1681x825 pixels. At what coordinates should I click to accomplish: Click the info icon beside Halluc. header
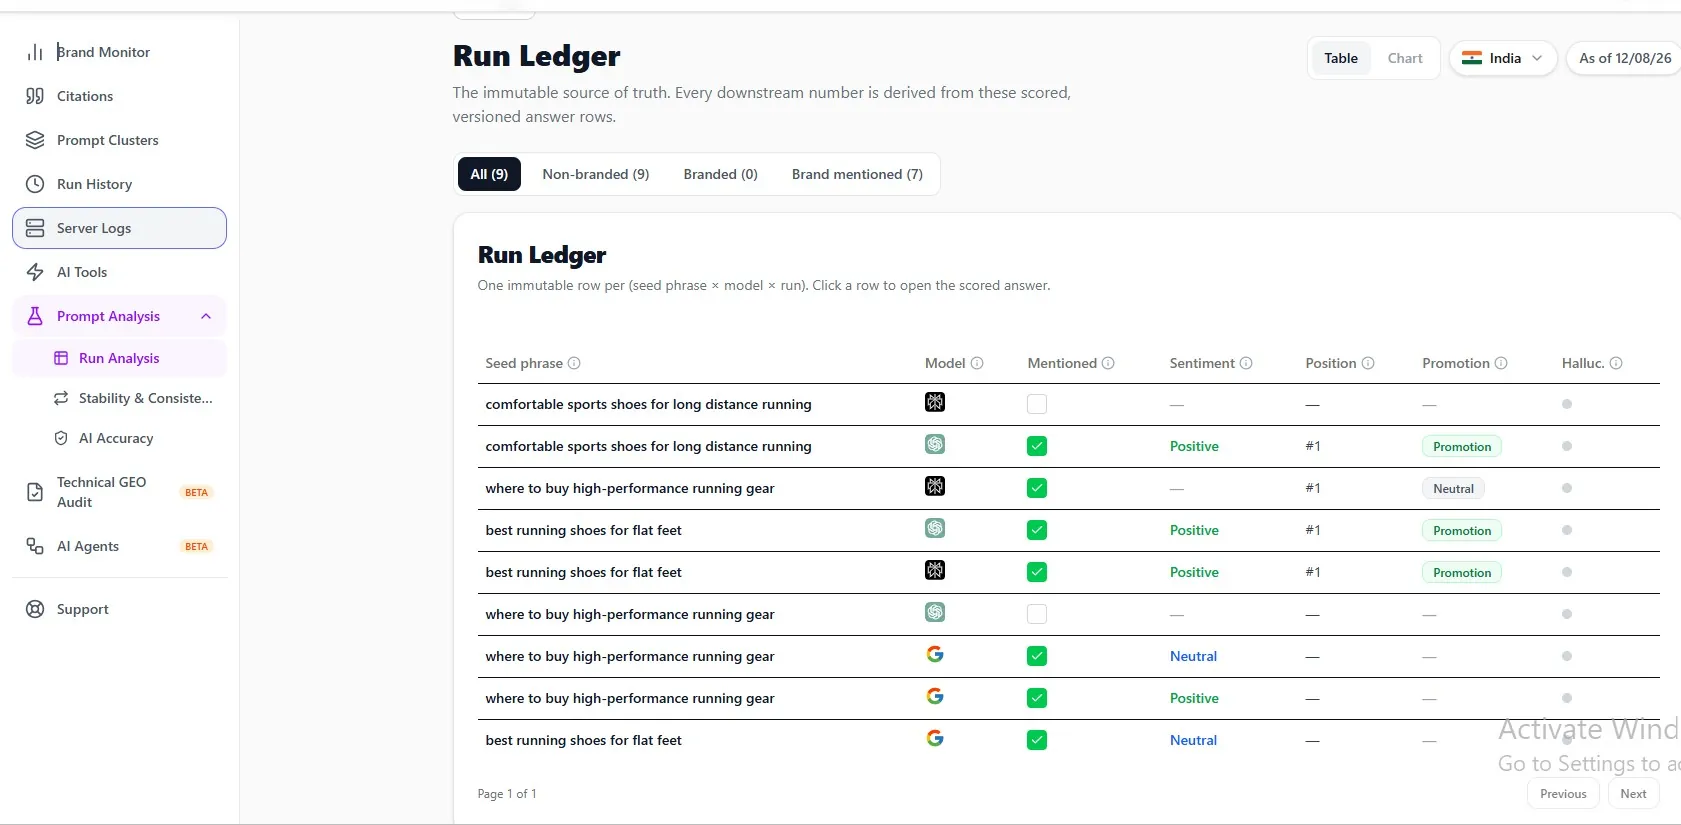1616,363
